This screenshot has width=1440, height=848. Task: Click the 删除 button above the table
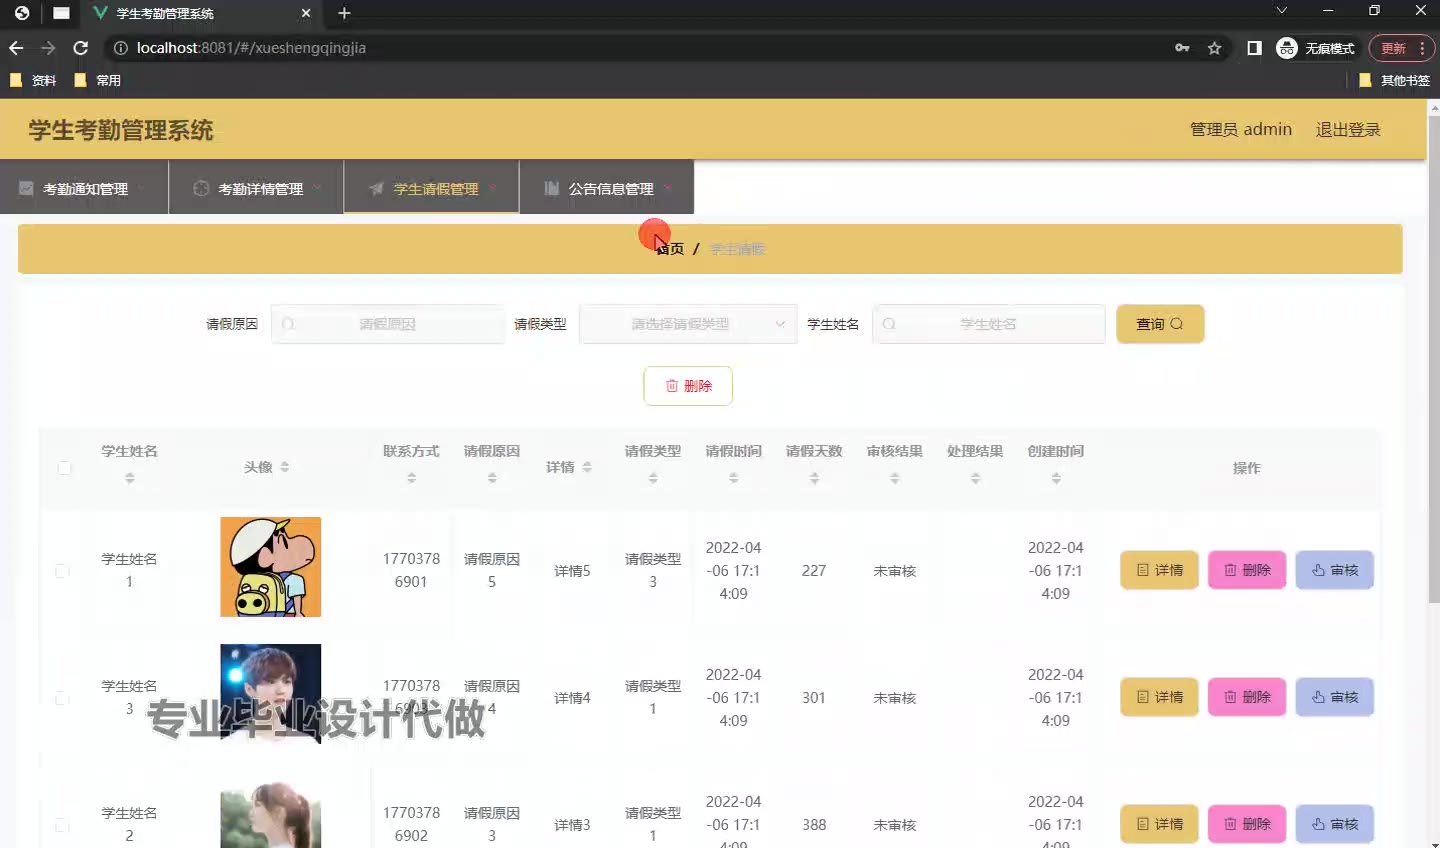688,386
